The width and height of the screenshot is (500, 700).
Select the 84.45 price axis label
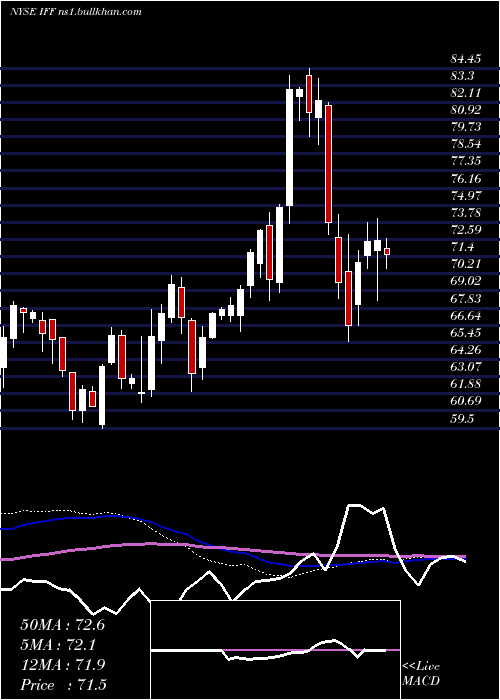pos(466,58)
